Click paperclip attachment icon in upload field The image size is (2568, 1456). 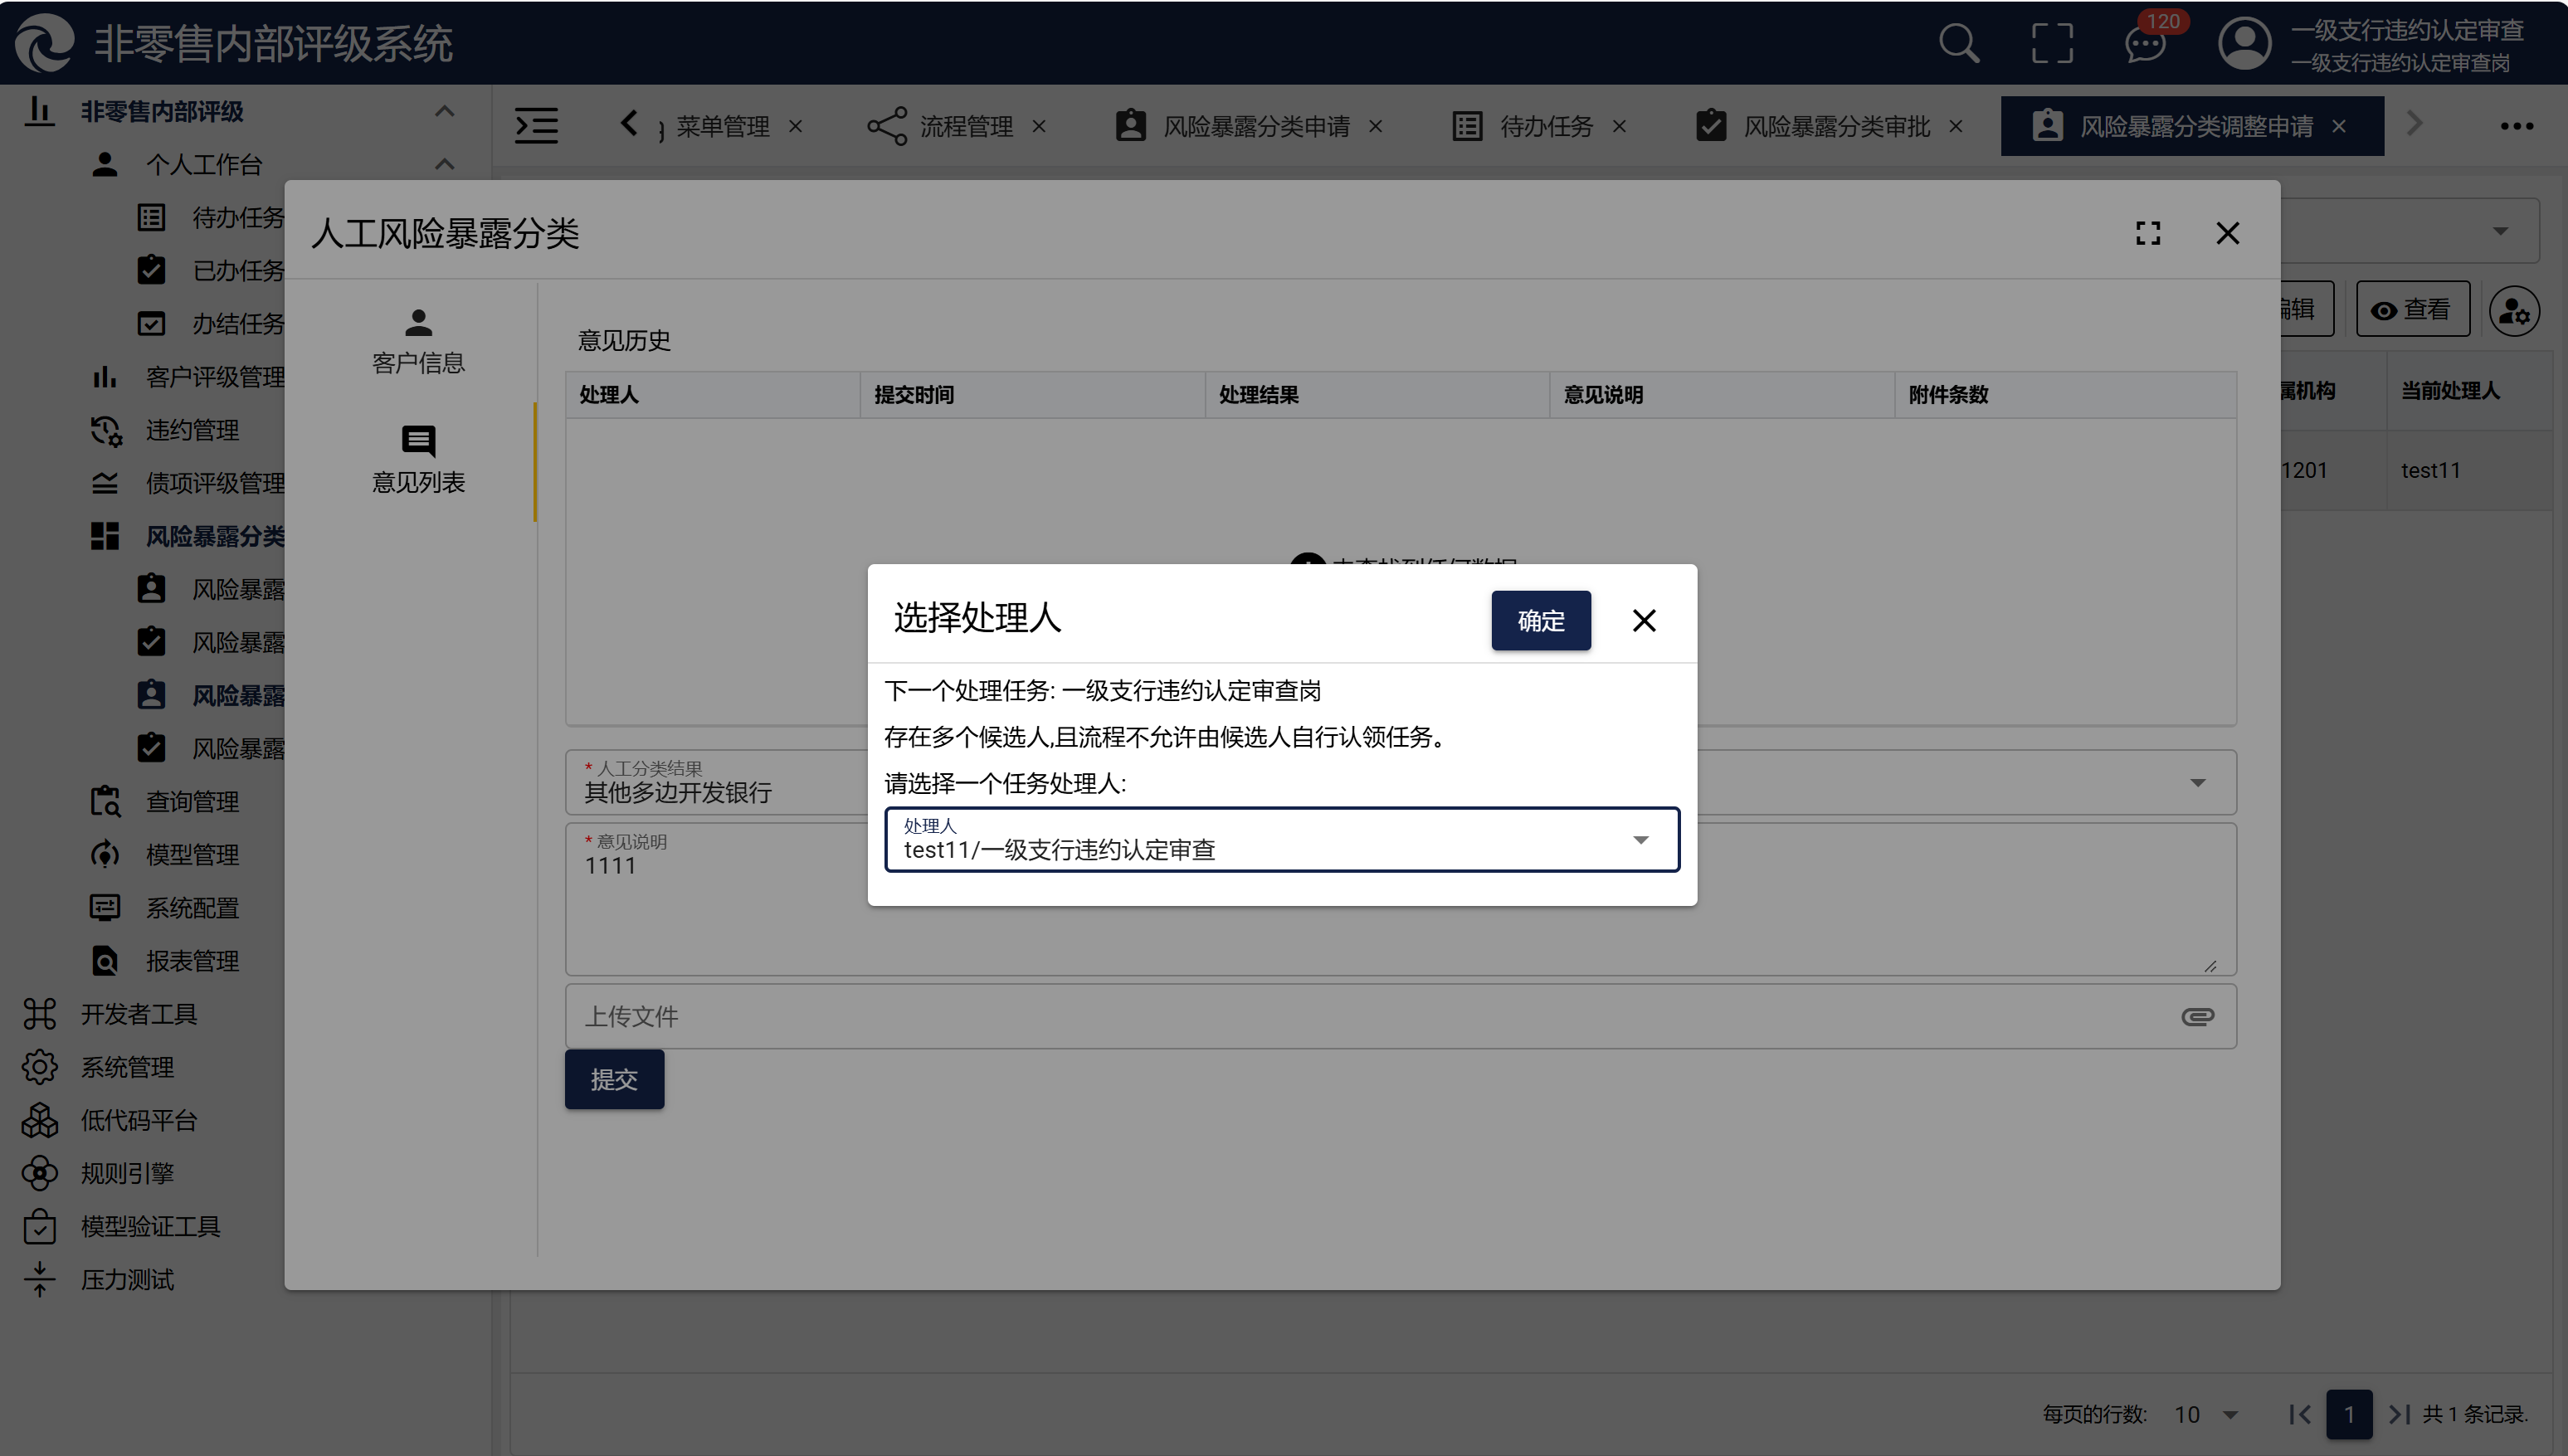coord(2197,1016)
